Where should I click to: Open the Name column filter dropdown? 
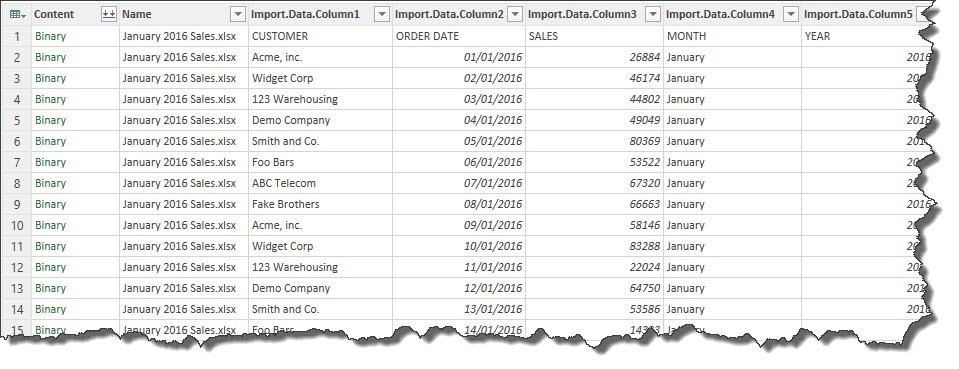tap(237, 14)
